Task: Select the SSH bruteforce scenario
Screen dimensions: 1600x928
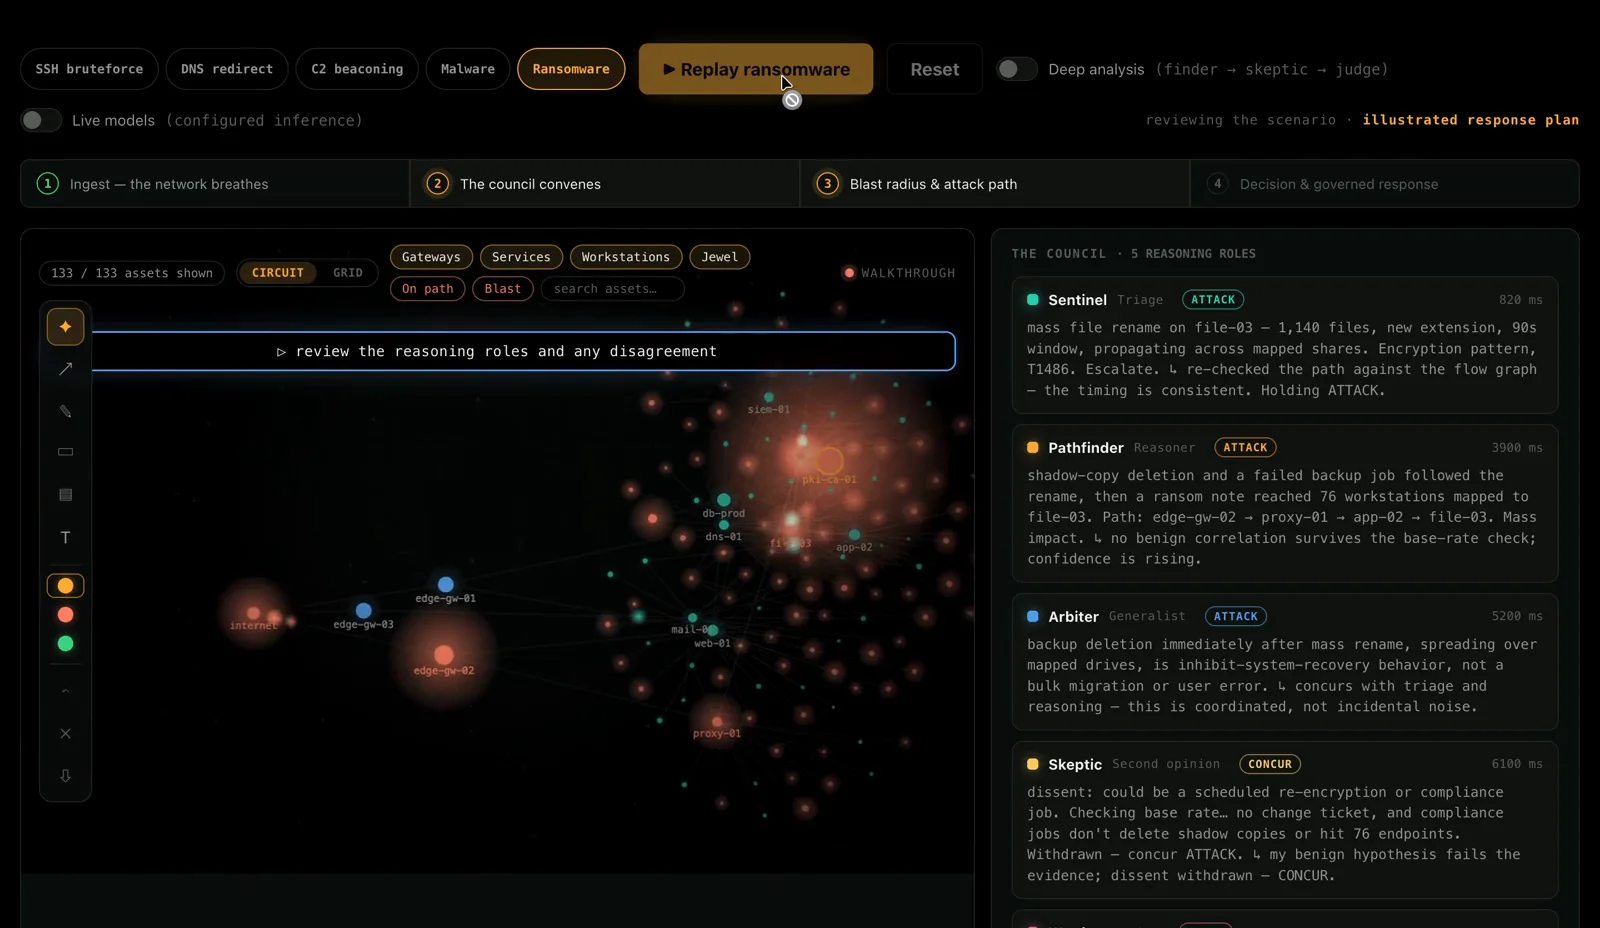Action: pos(89,69)
